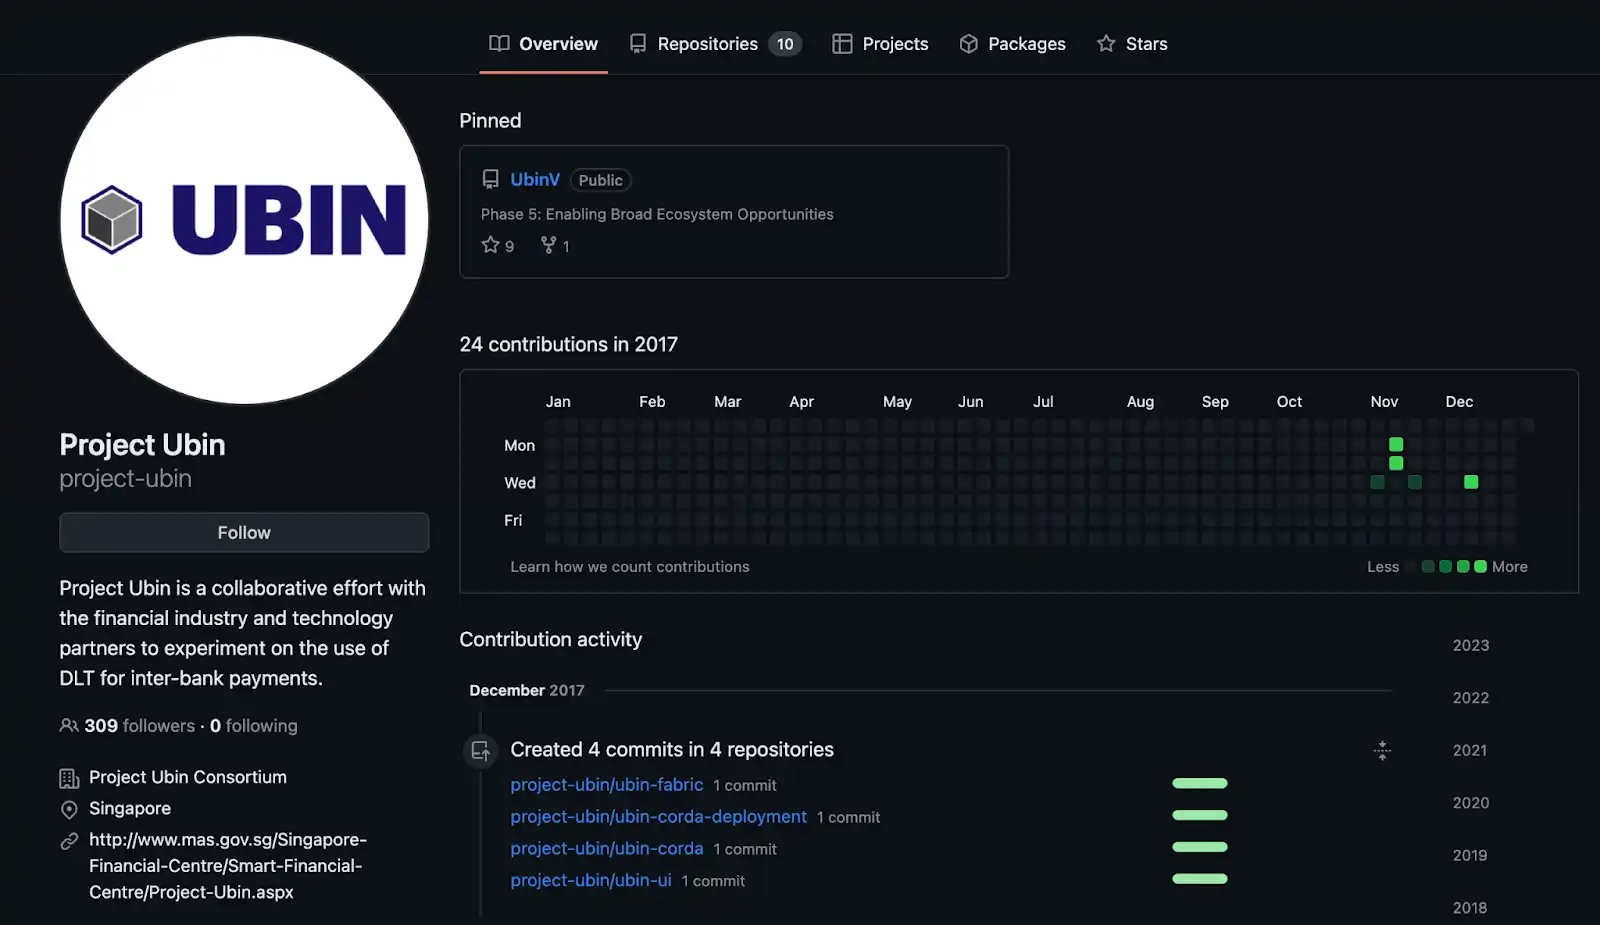Click the Public label on UbinV

point(600,180)
